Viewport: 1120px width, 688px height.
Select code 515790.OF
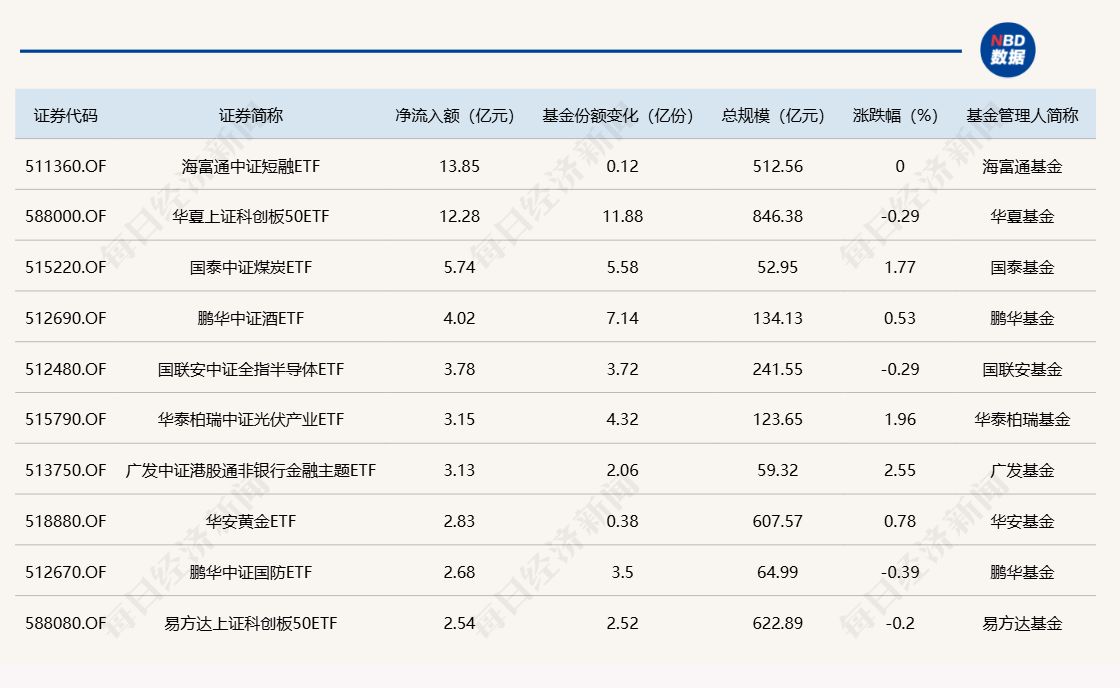point(66,419)
